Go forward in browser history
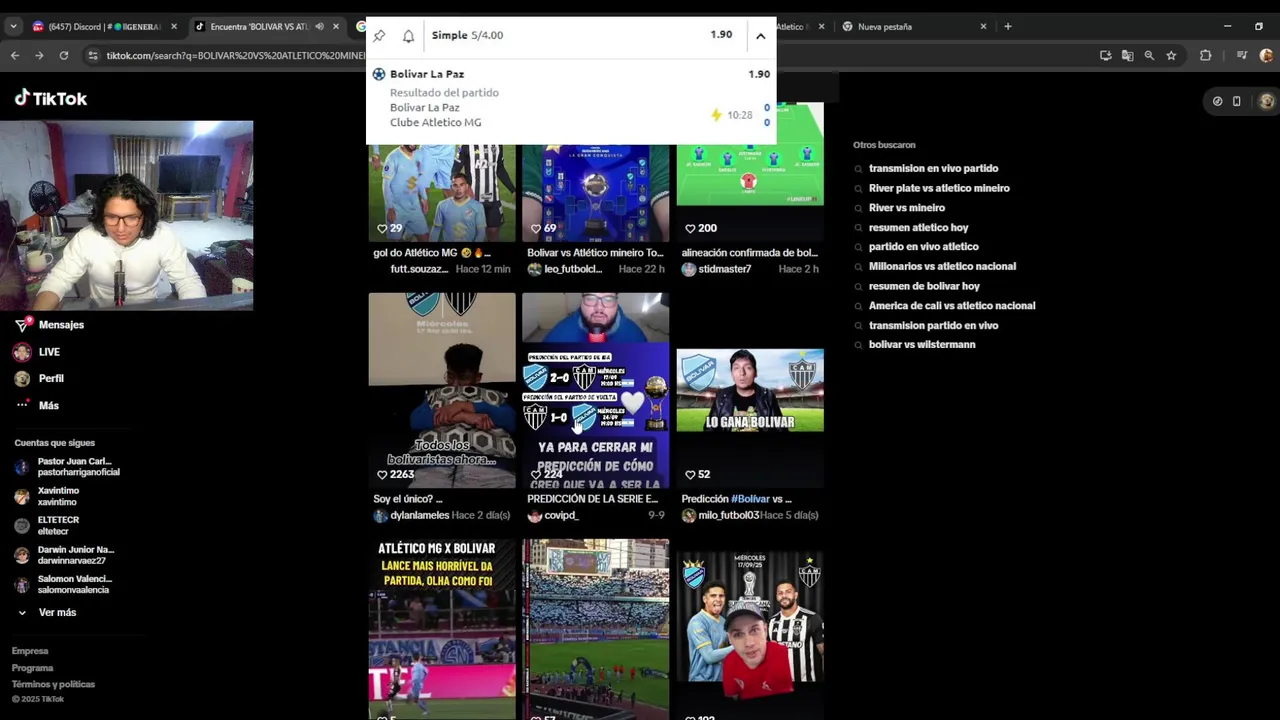Image resolution: width=1280 pixels, height=720 pixels. coord(39,55)
